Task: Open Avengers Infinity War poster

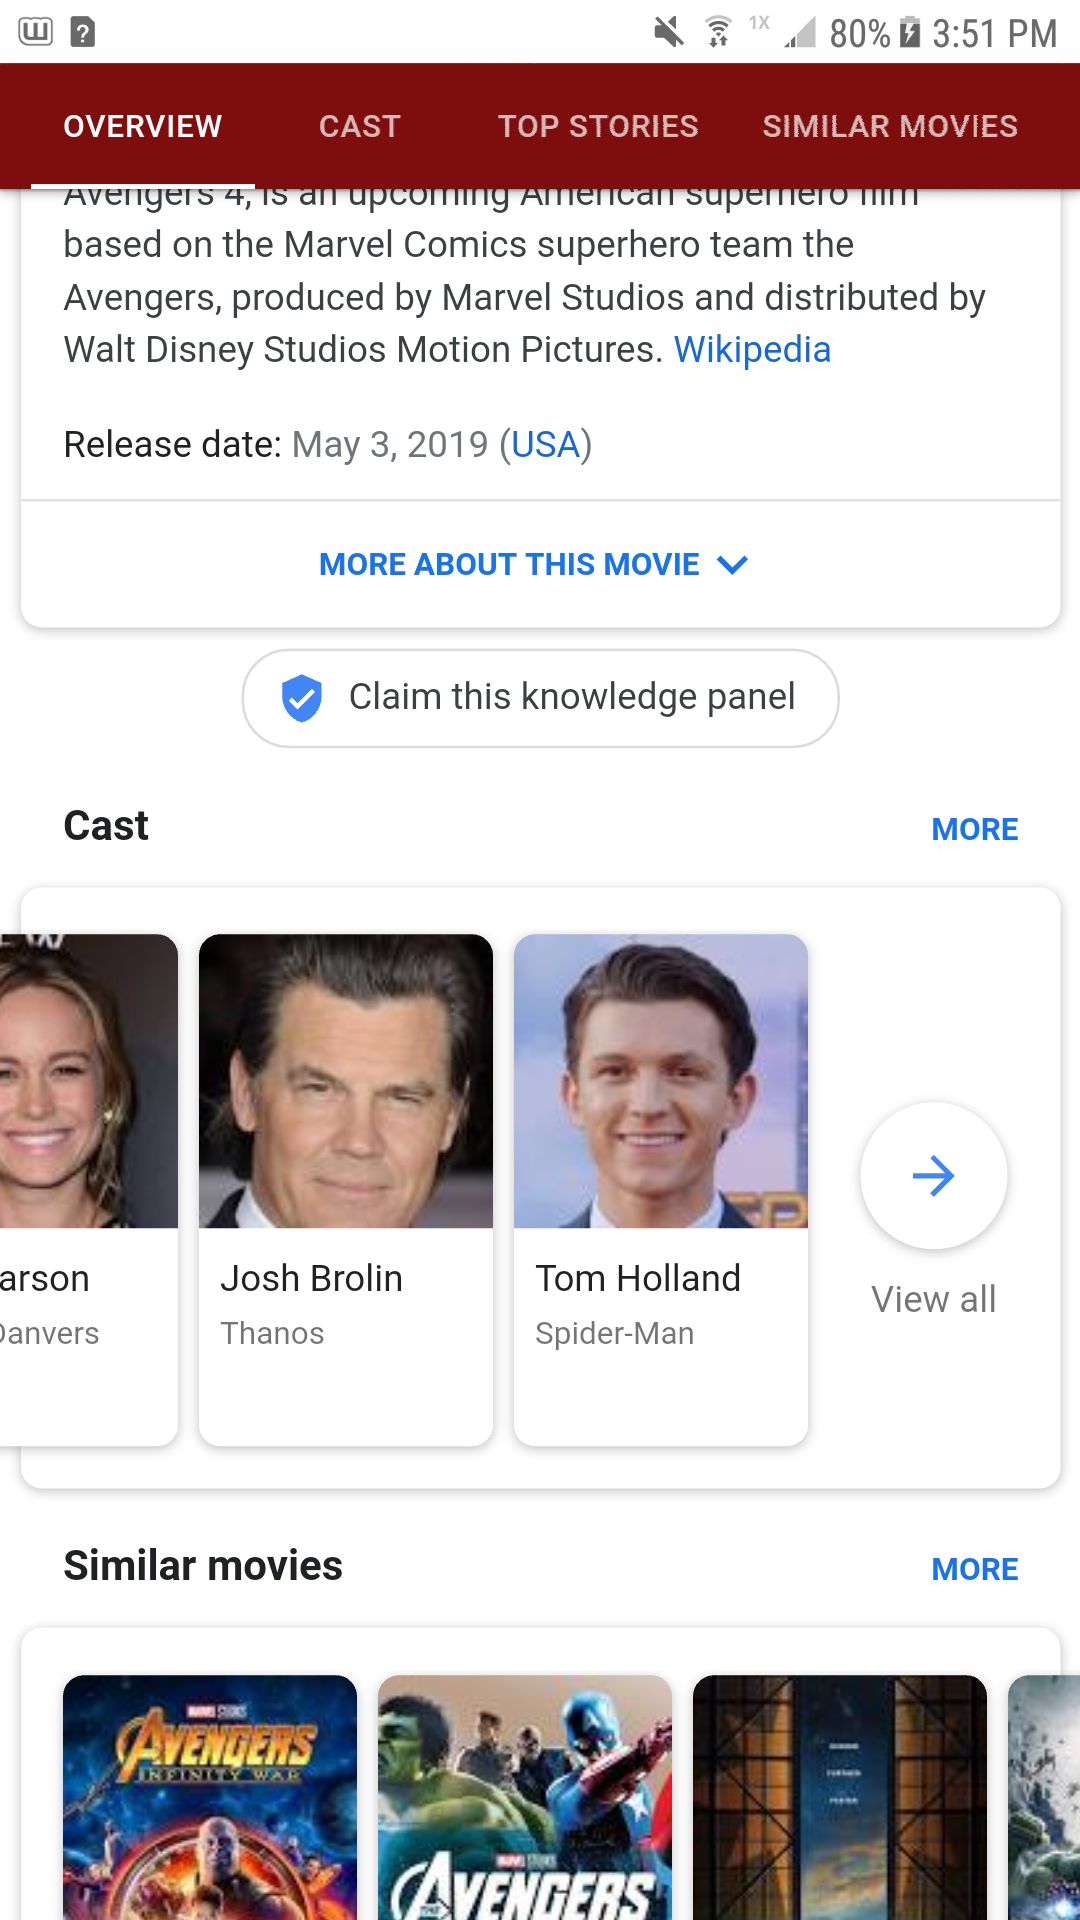Action: tap(210, 1797)
